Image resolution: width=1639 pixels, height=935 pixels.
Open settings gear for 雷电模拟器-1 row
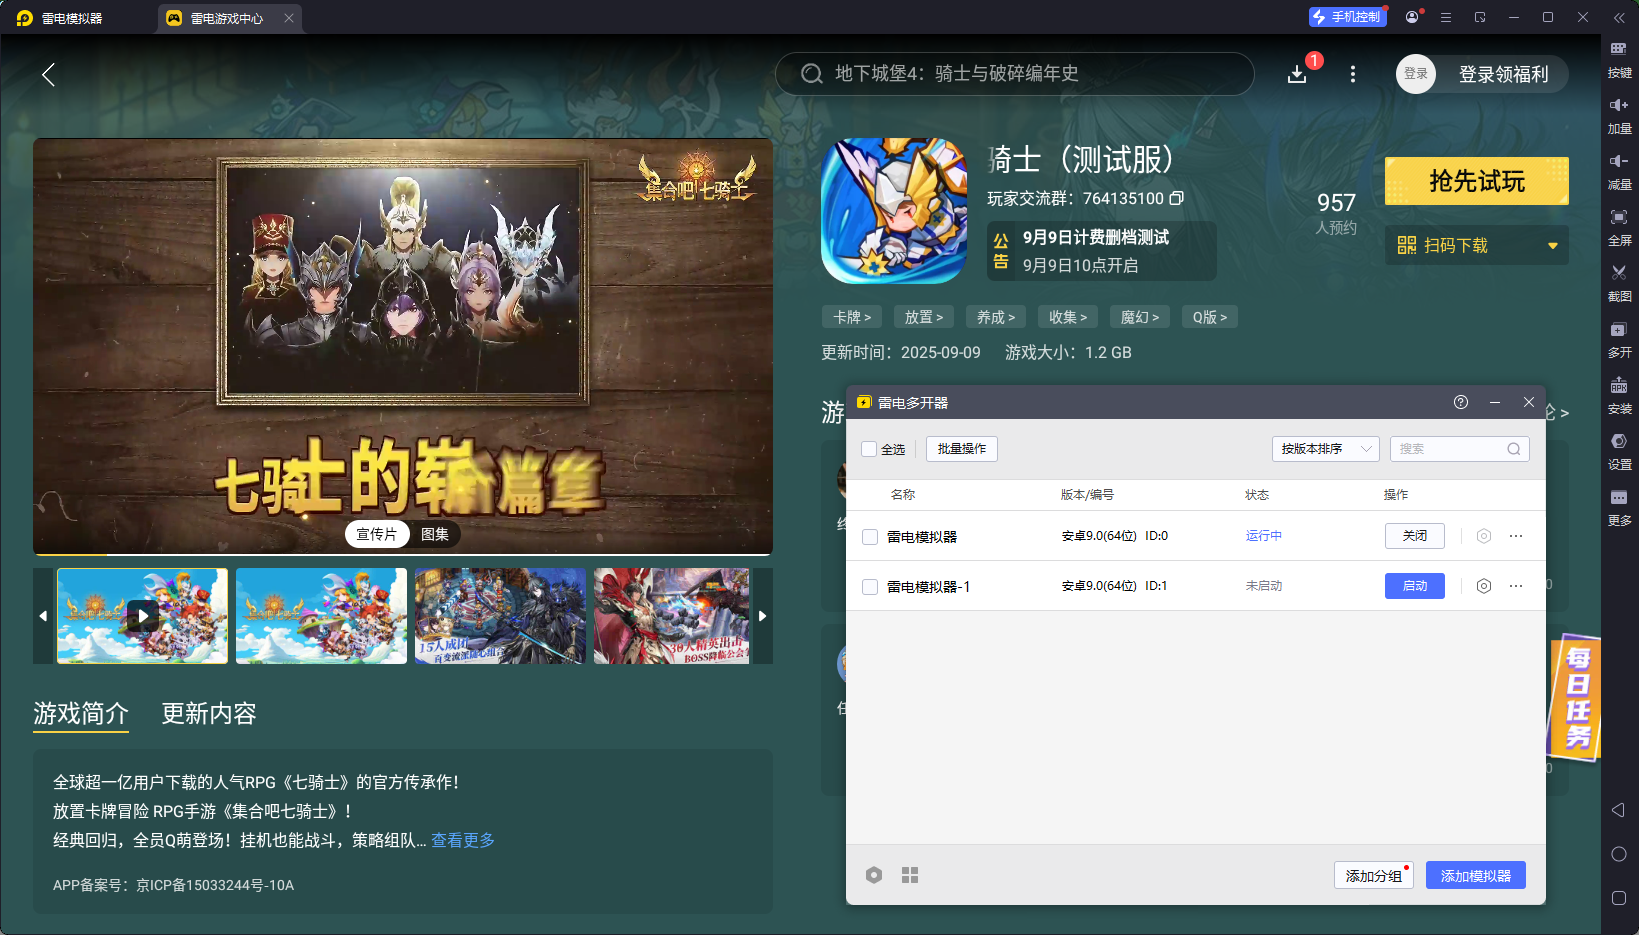[x=1484, y=586]
